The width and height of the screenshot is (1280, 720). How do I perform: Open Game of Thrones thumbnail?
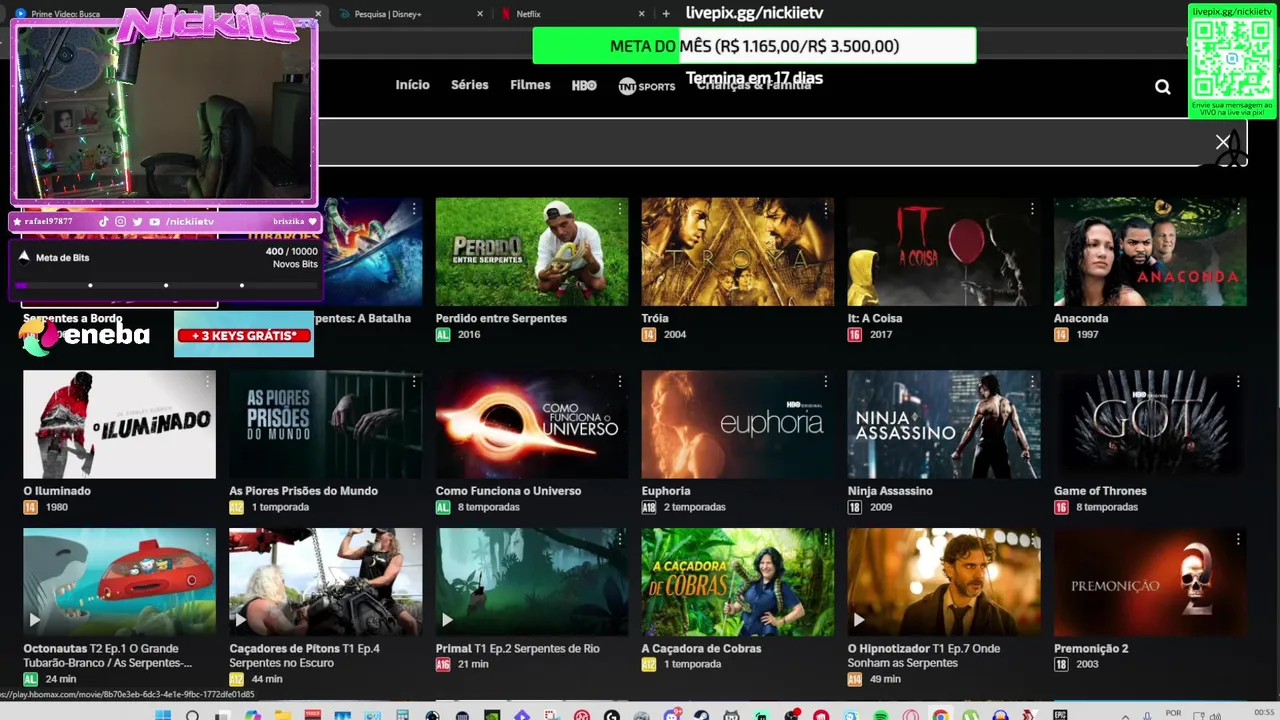click(1150, 424)
